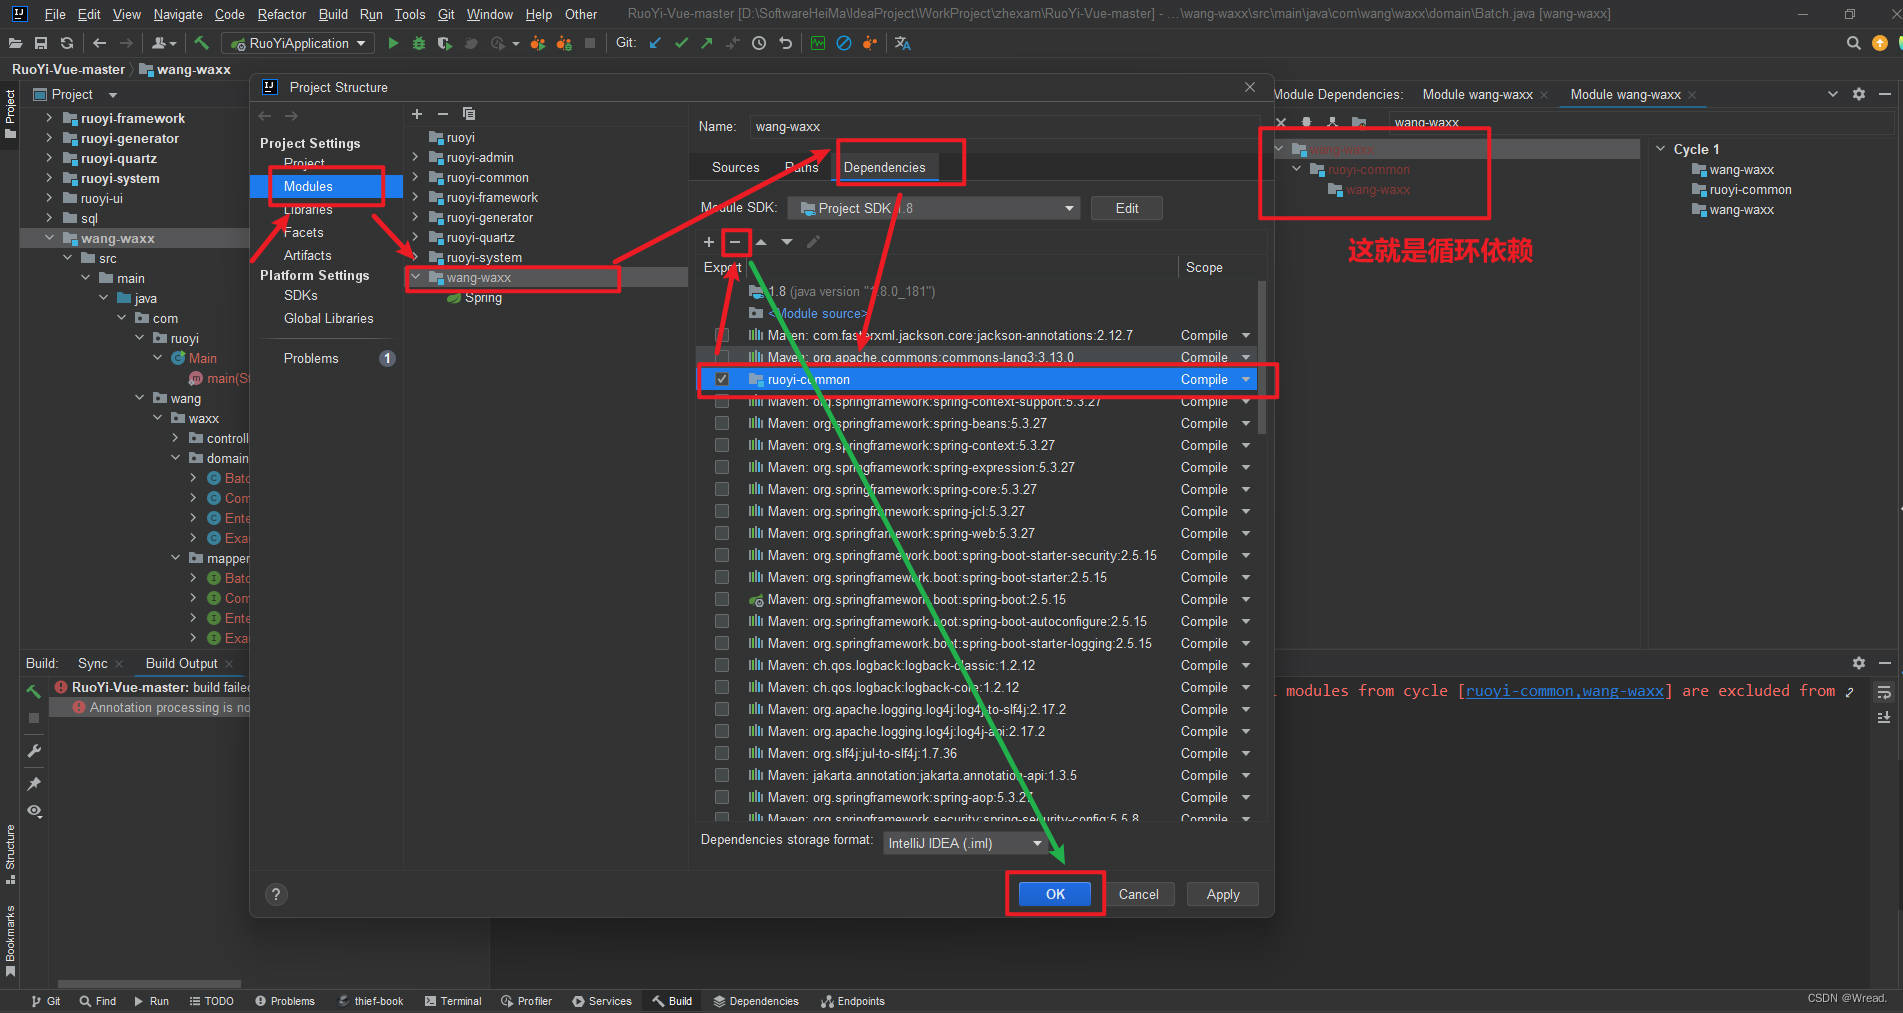This screenshot has width=1903, height=1013.
Task: Open the Tools menu
Action: pyautogui.click(x=410, y=14)
